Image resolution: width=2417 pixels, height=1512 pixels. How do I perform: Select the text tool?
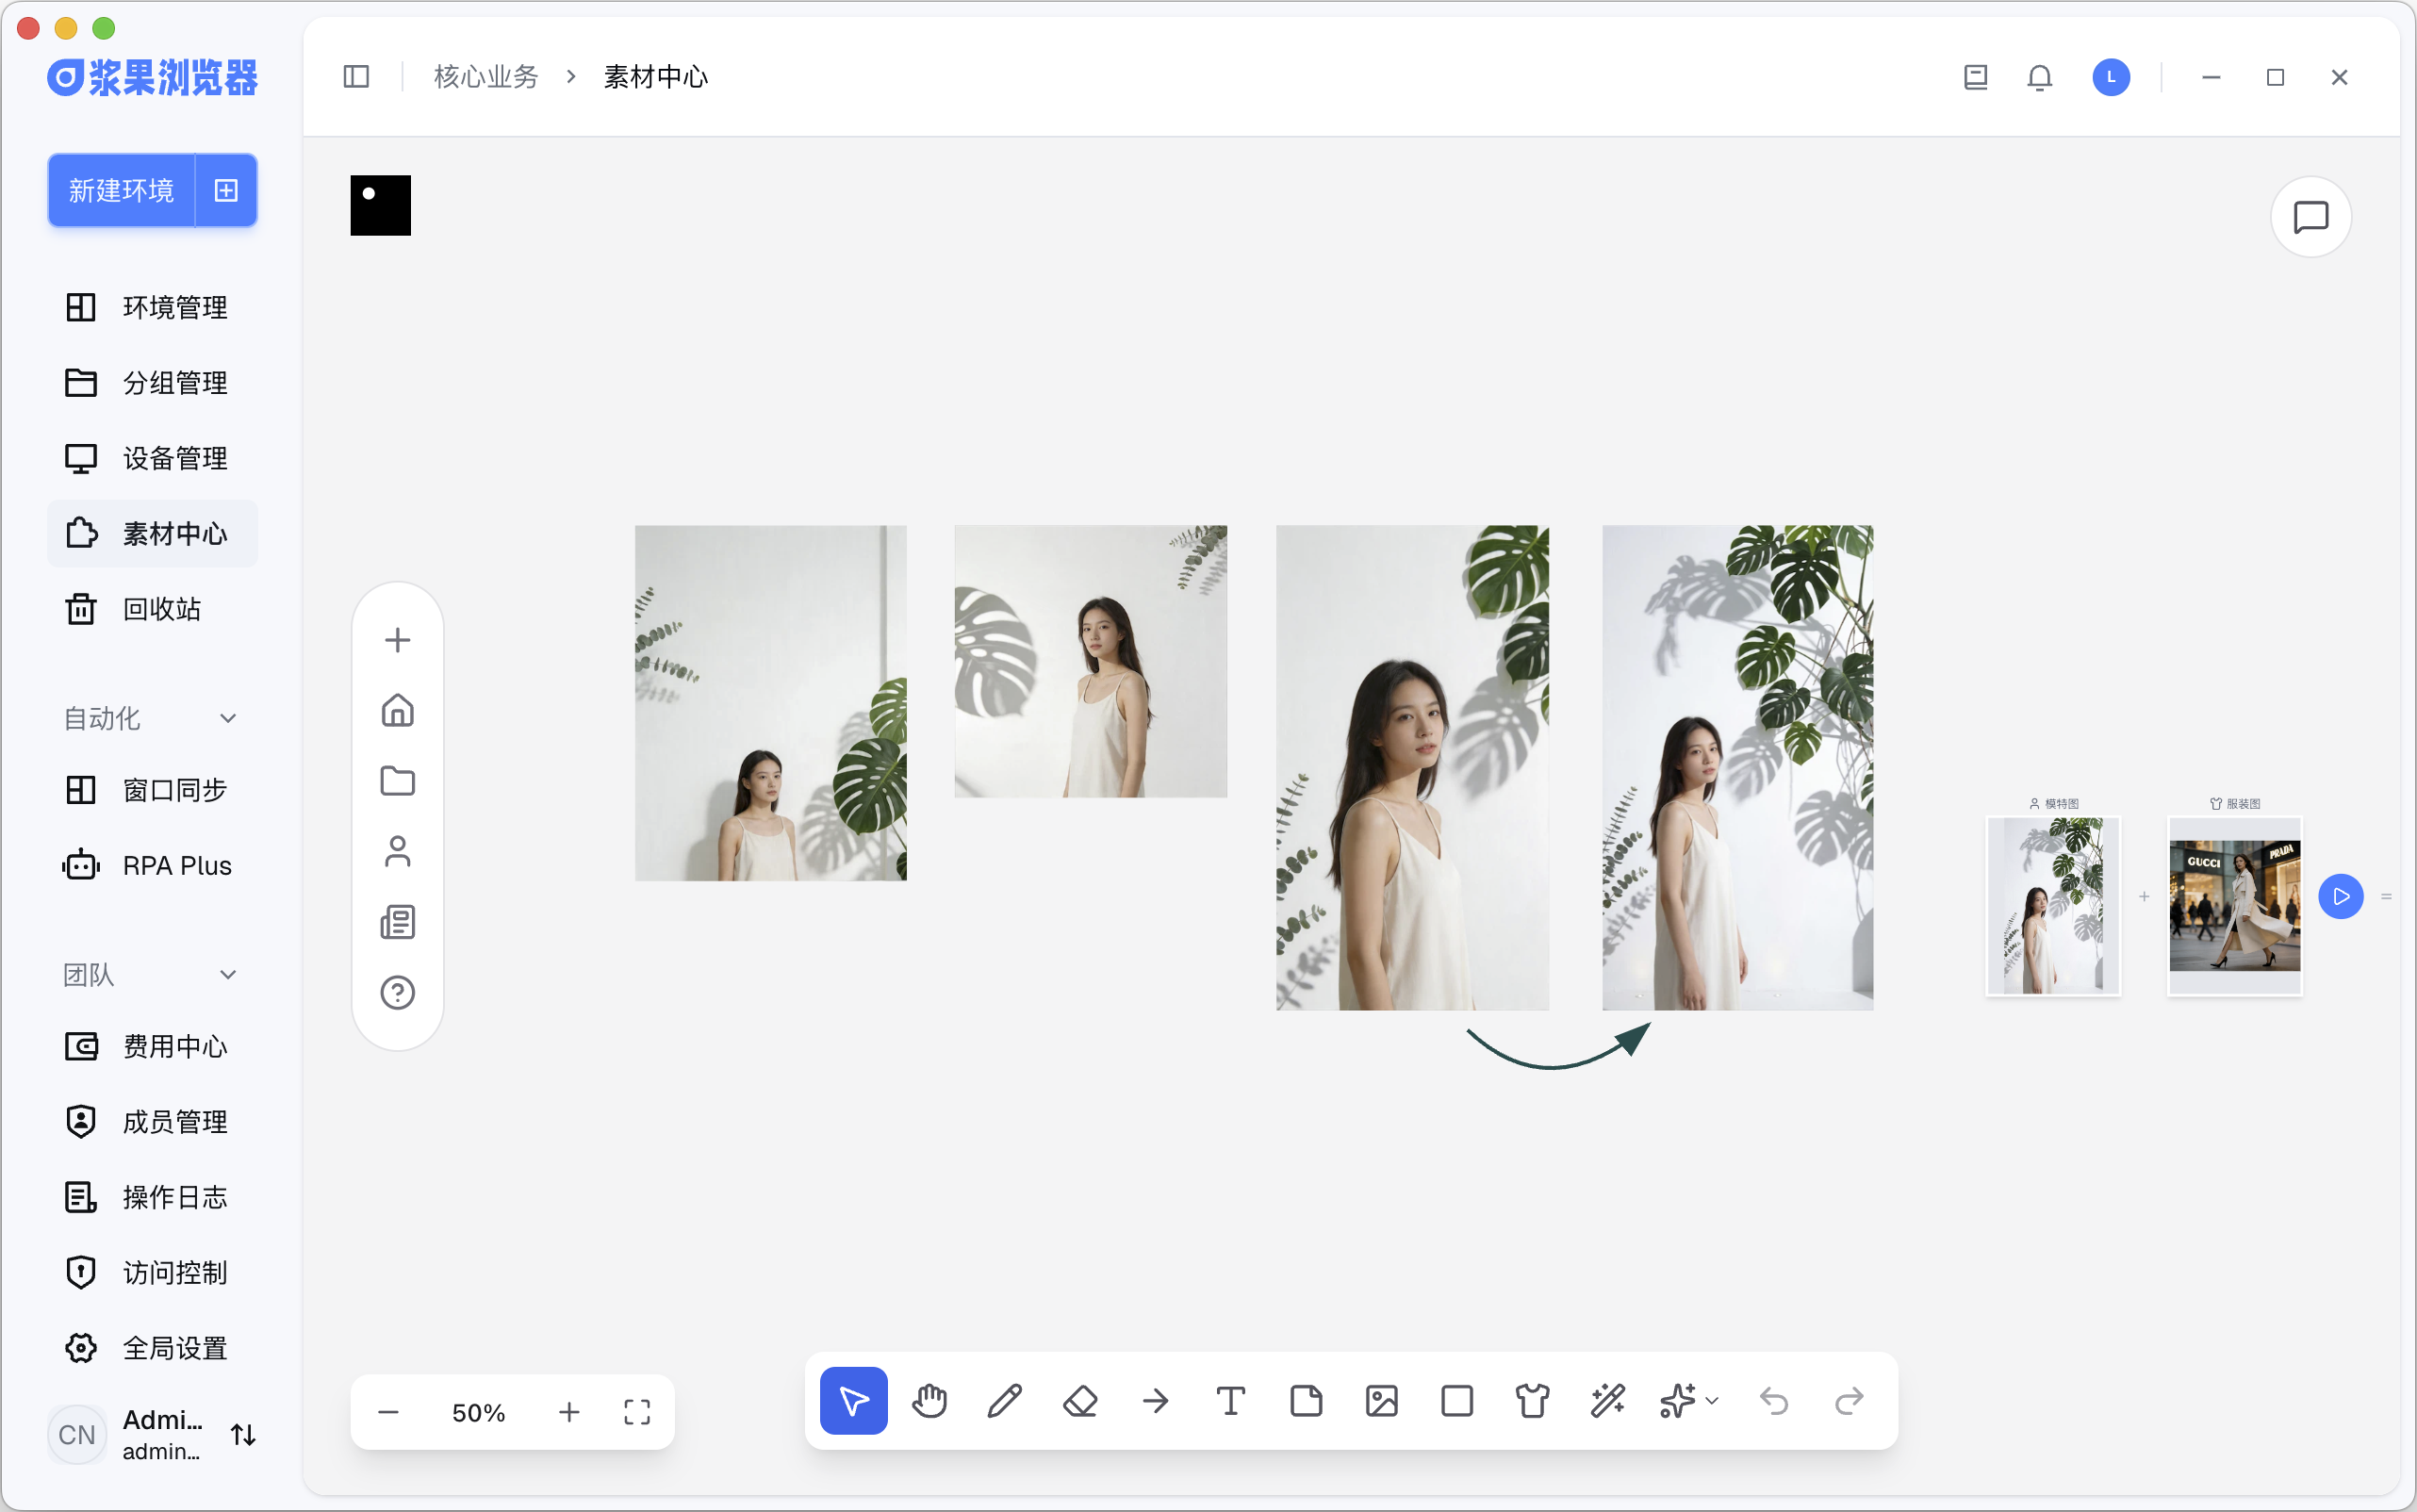coord(1230,1401)
